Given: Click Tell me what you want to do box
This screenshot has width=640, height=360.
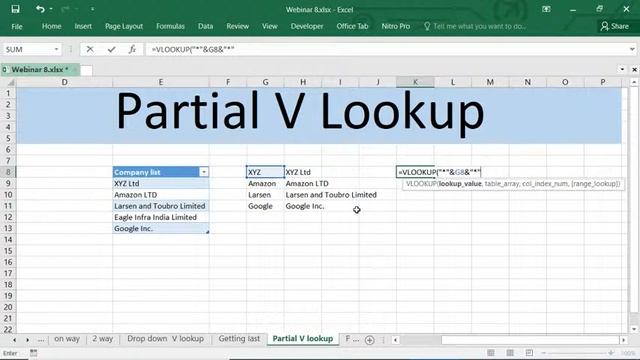Looking at the screenshot, I should coord(476,26).
